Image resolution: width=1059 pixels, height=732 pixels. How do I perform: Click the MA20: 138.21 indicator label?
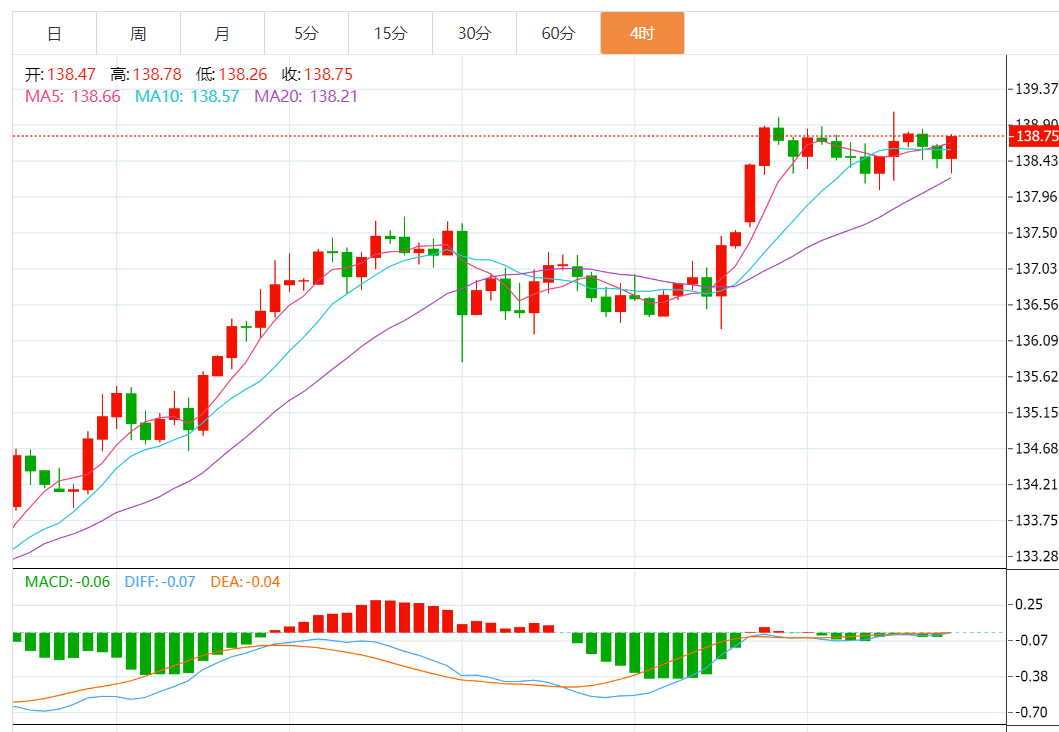pyautogui.click(x=305, y=96)
